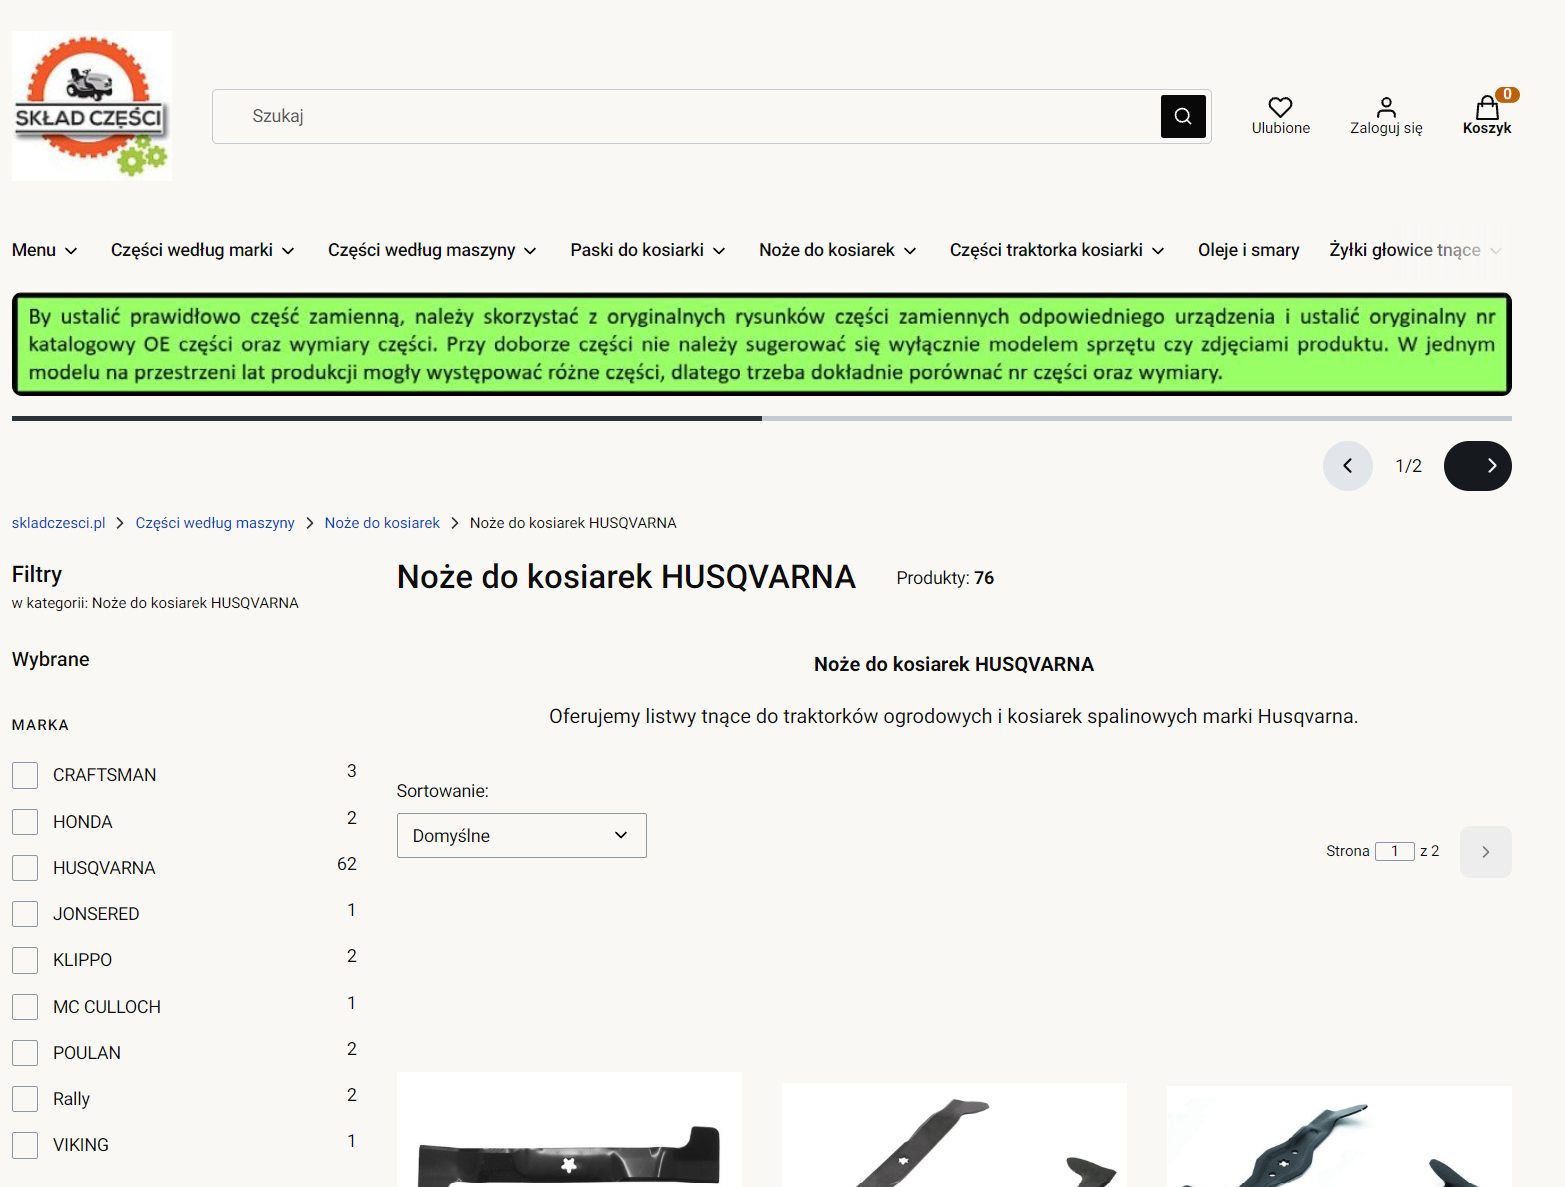Image resolution: width=1565 pixels, height=1187 pixels.
Task: Click the search magnifier icon
Action: pyautogui.click(x=1183, y=116)
